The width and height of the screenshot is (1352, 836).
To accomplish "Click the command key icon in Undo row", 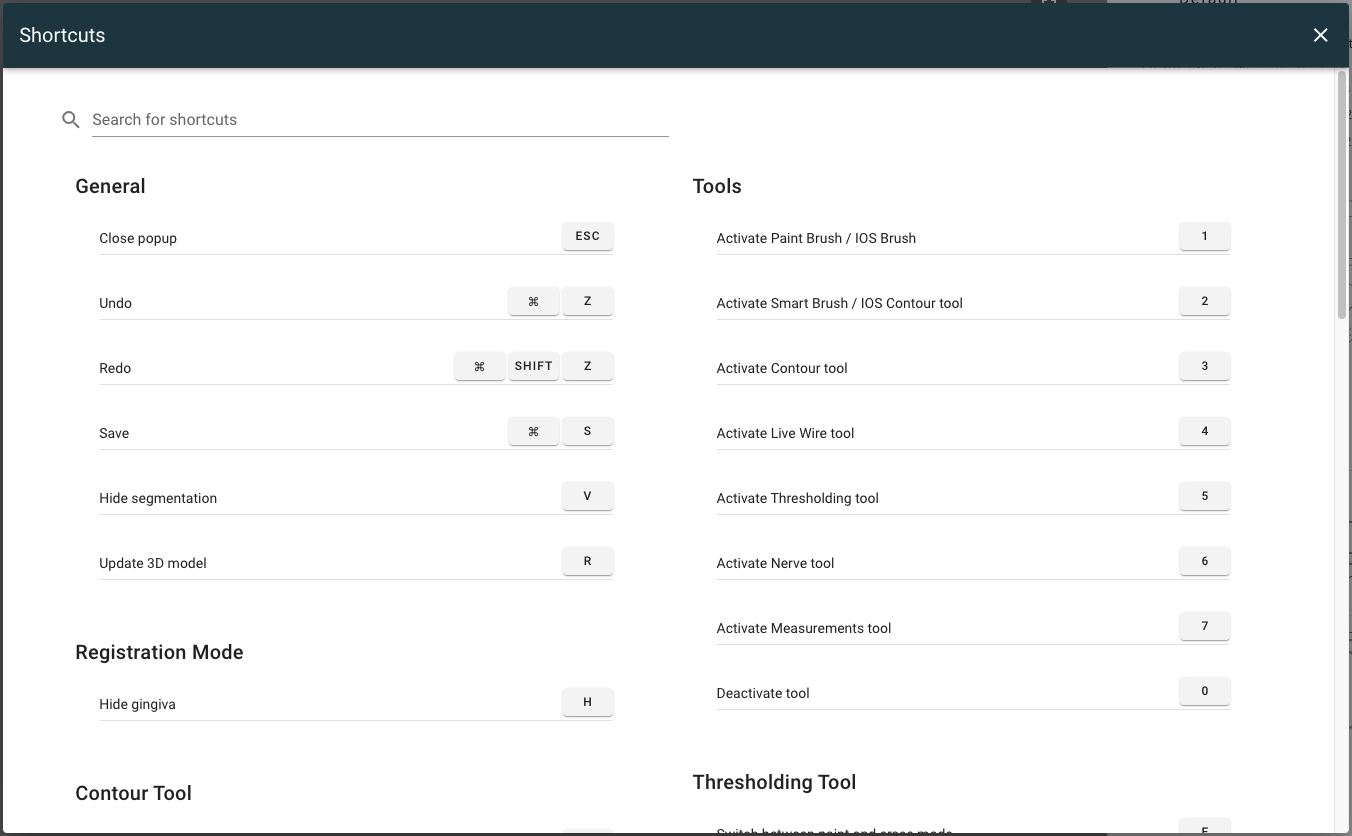I will [x=533, y=302].
